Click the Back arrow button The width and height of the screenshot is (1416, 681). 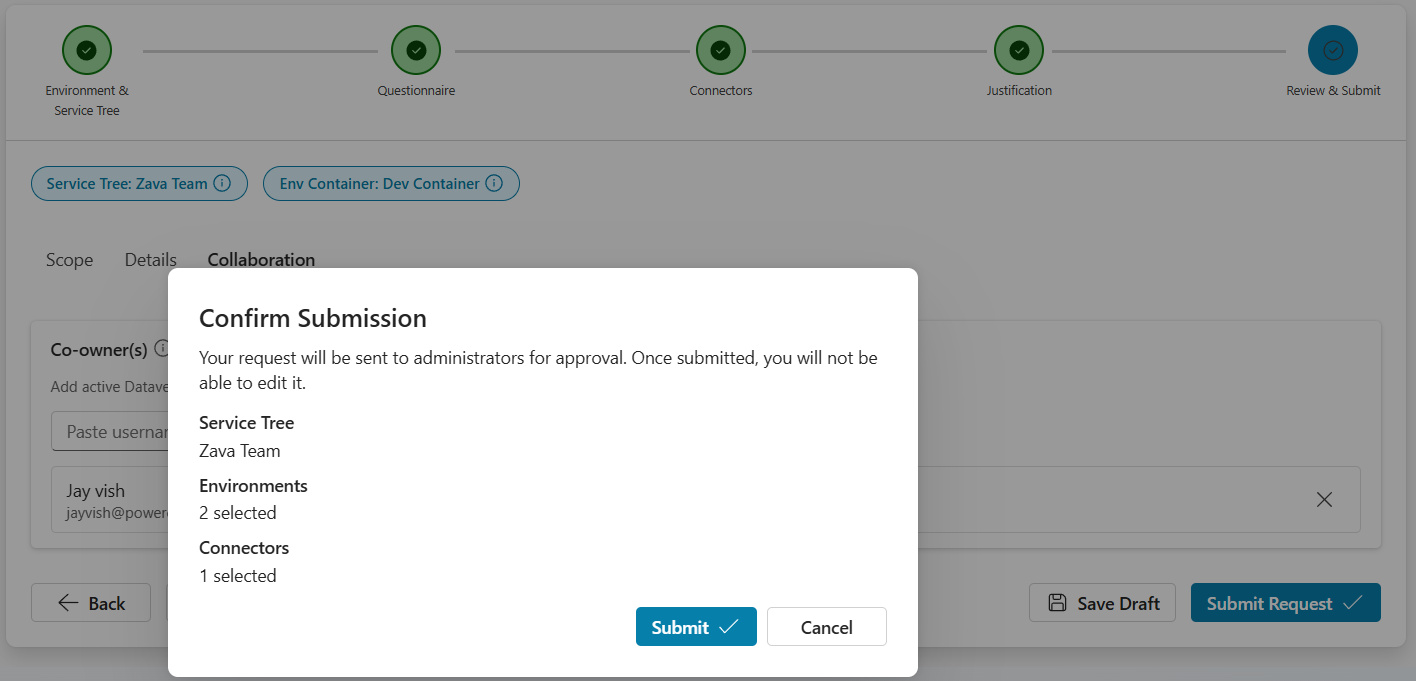(x=91, y=603)
